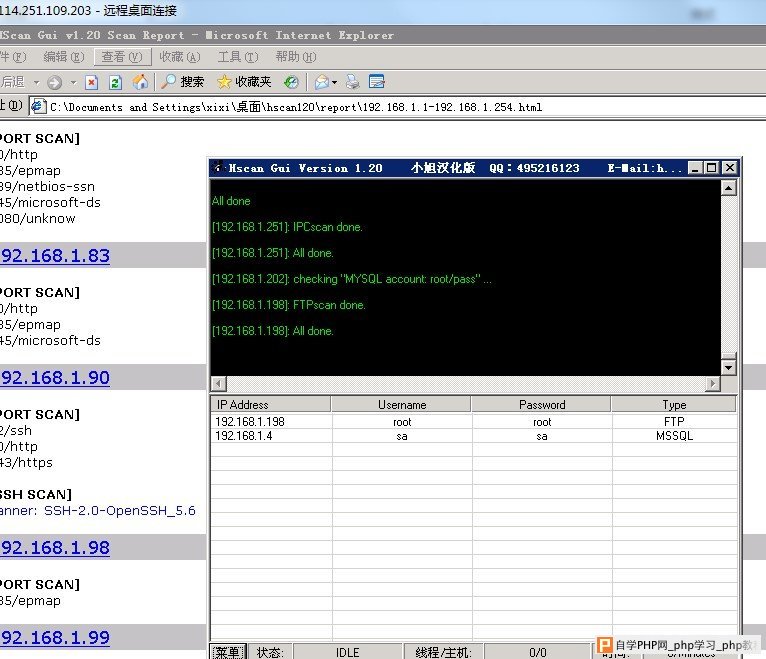This screenshot has height=659, width=766.
Task: Open the 查看(V) menu
Action: [x=122, y=57]
